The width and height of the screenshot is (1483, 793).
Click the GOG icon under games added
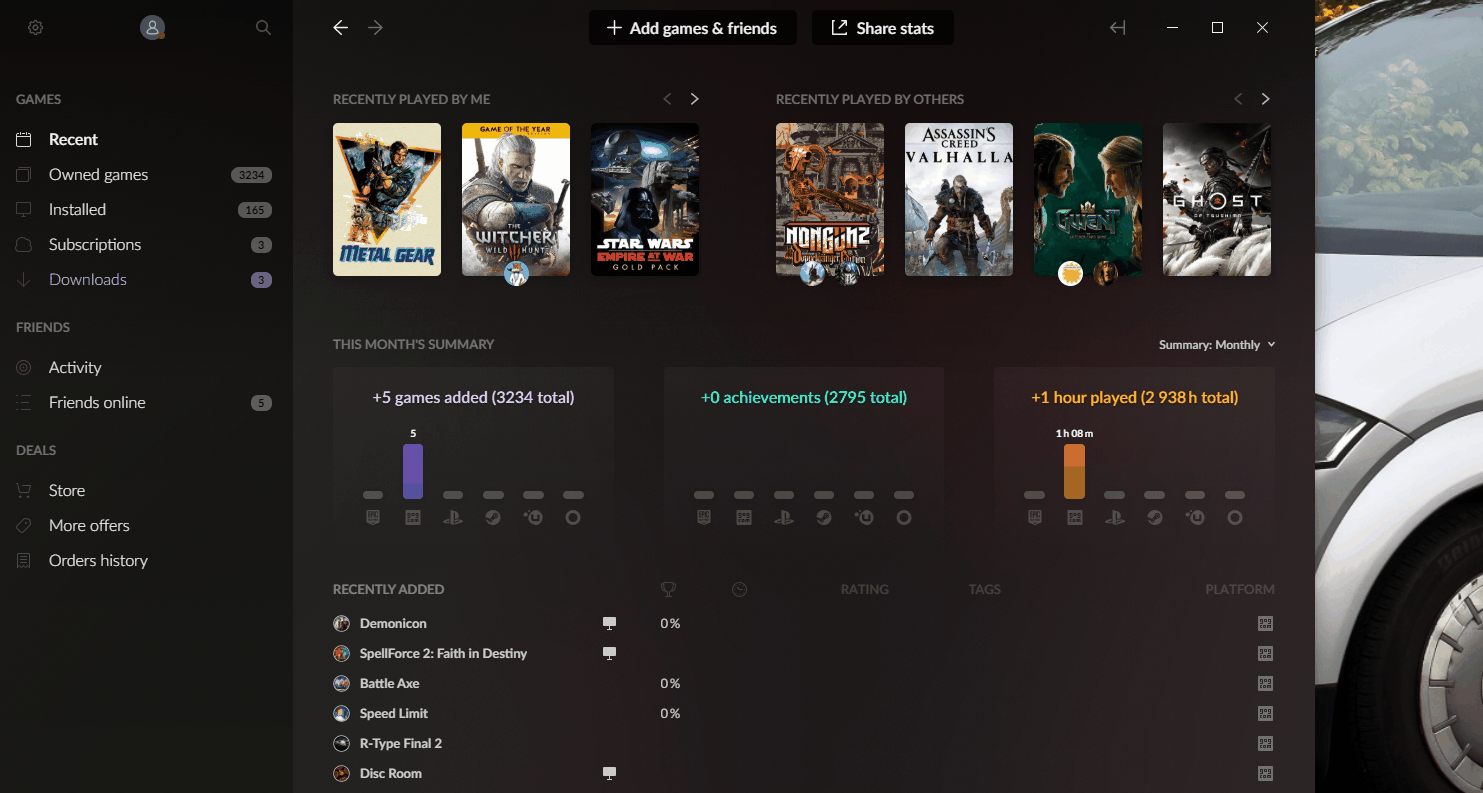tap(413, 518)
